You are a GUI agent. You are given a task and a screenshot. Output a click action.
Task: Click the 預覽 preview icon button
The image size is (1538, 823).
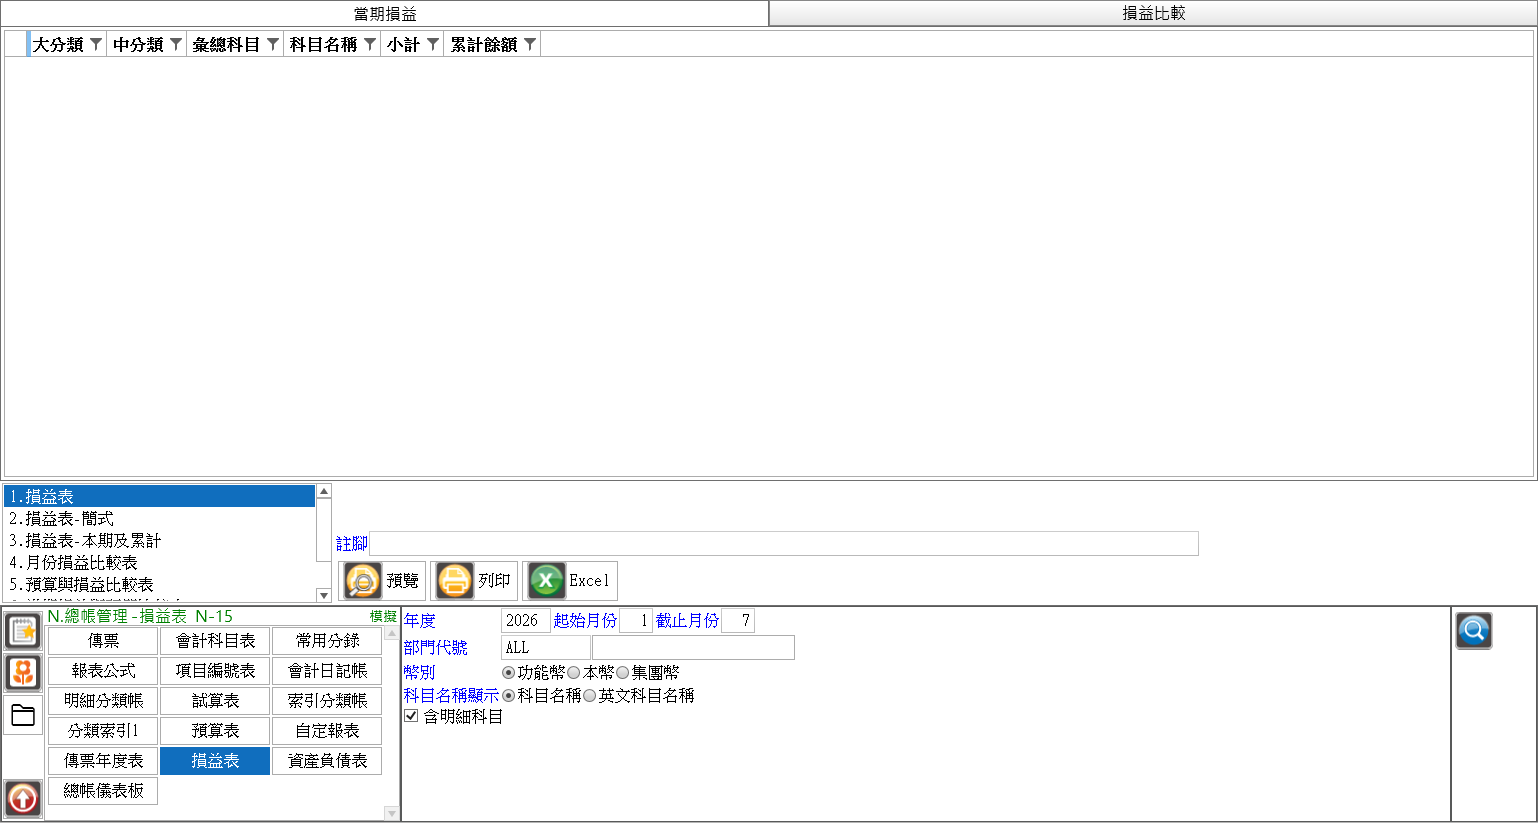click(383, 581)
